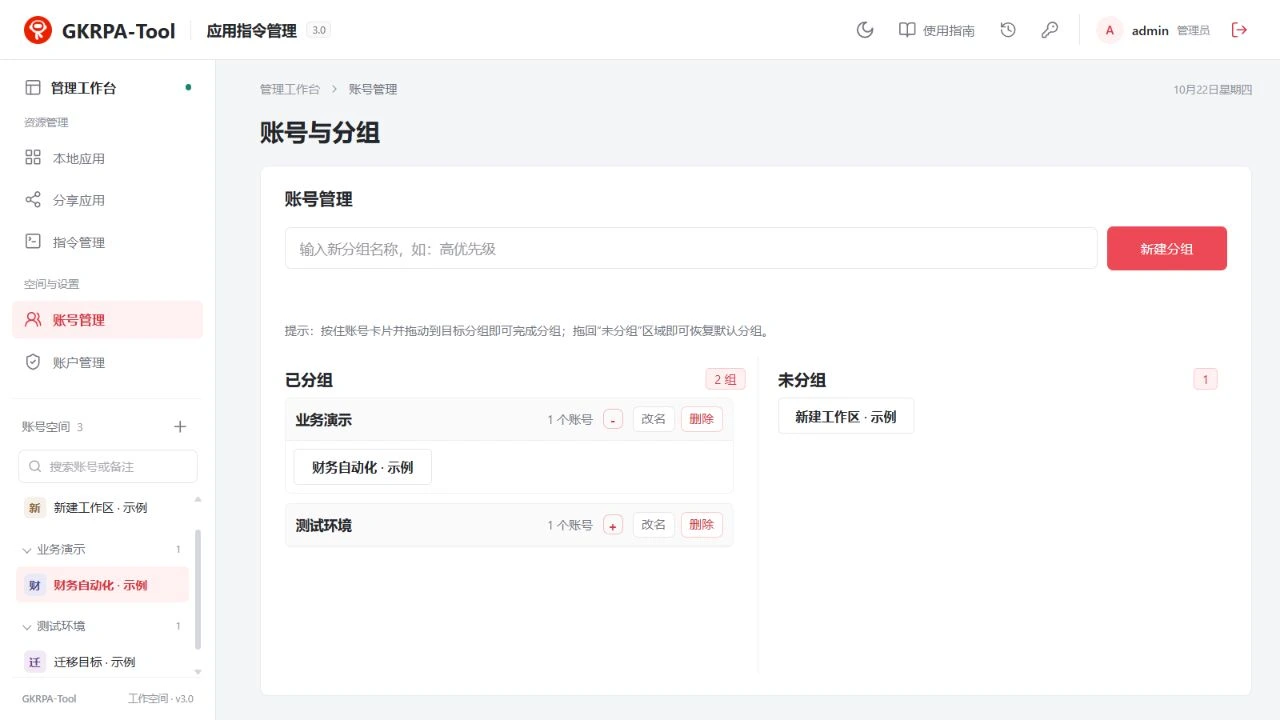The height and width of the screenshot is (720, 1280).
Task: Click the 账号管理 breadcrumb text
Action: (x=373, y=89)
